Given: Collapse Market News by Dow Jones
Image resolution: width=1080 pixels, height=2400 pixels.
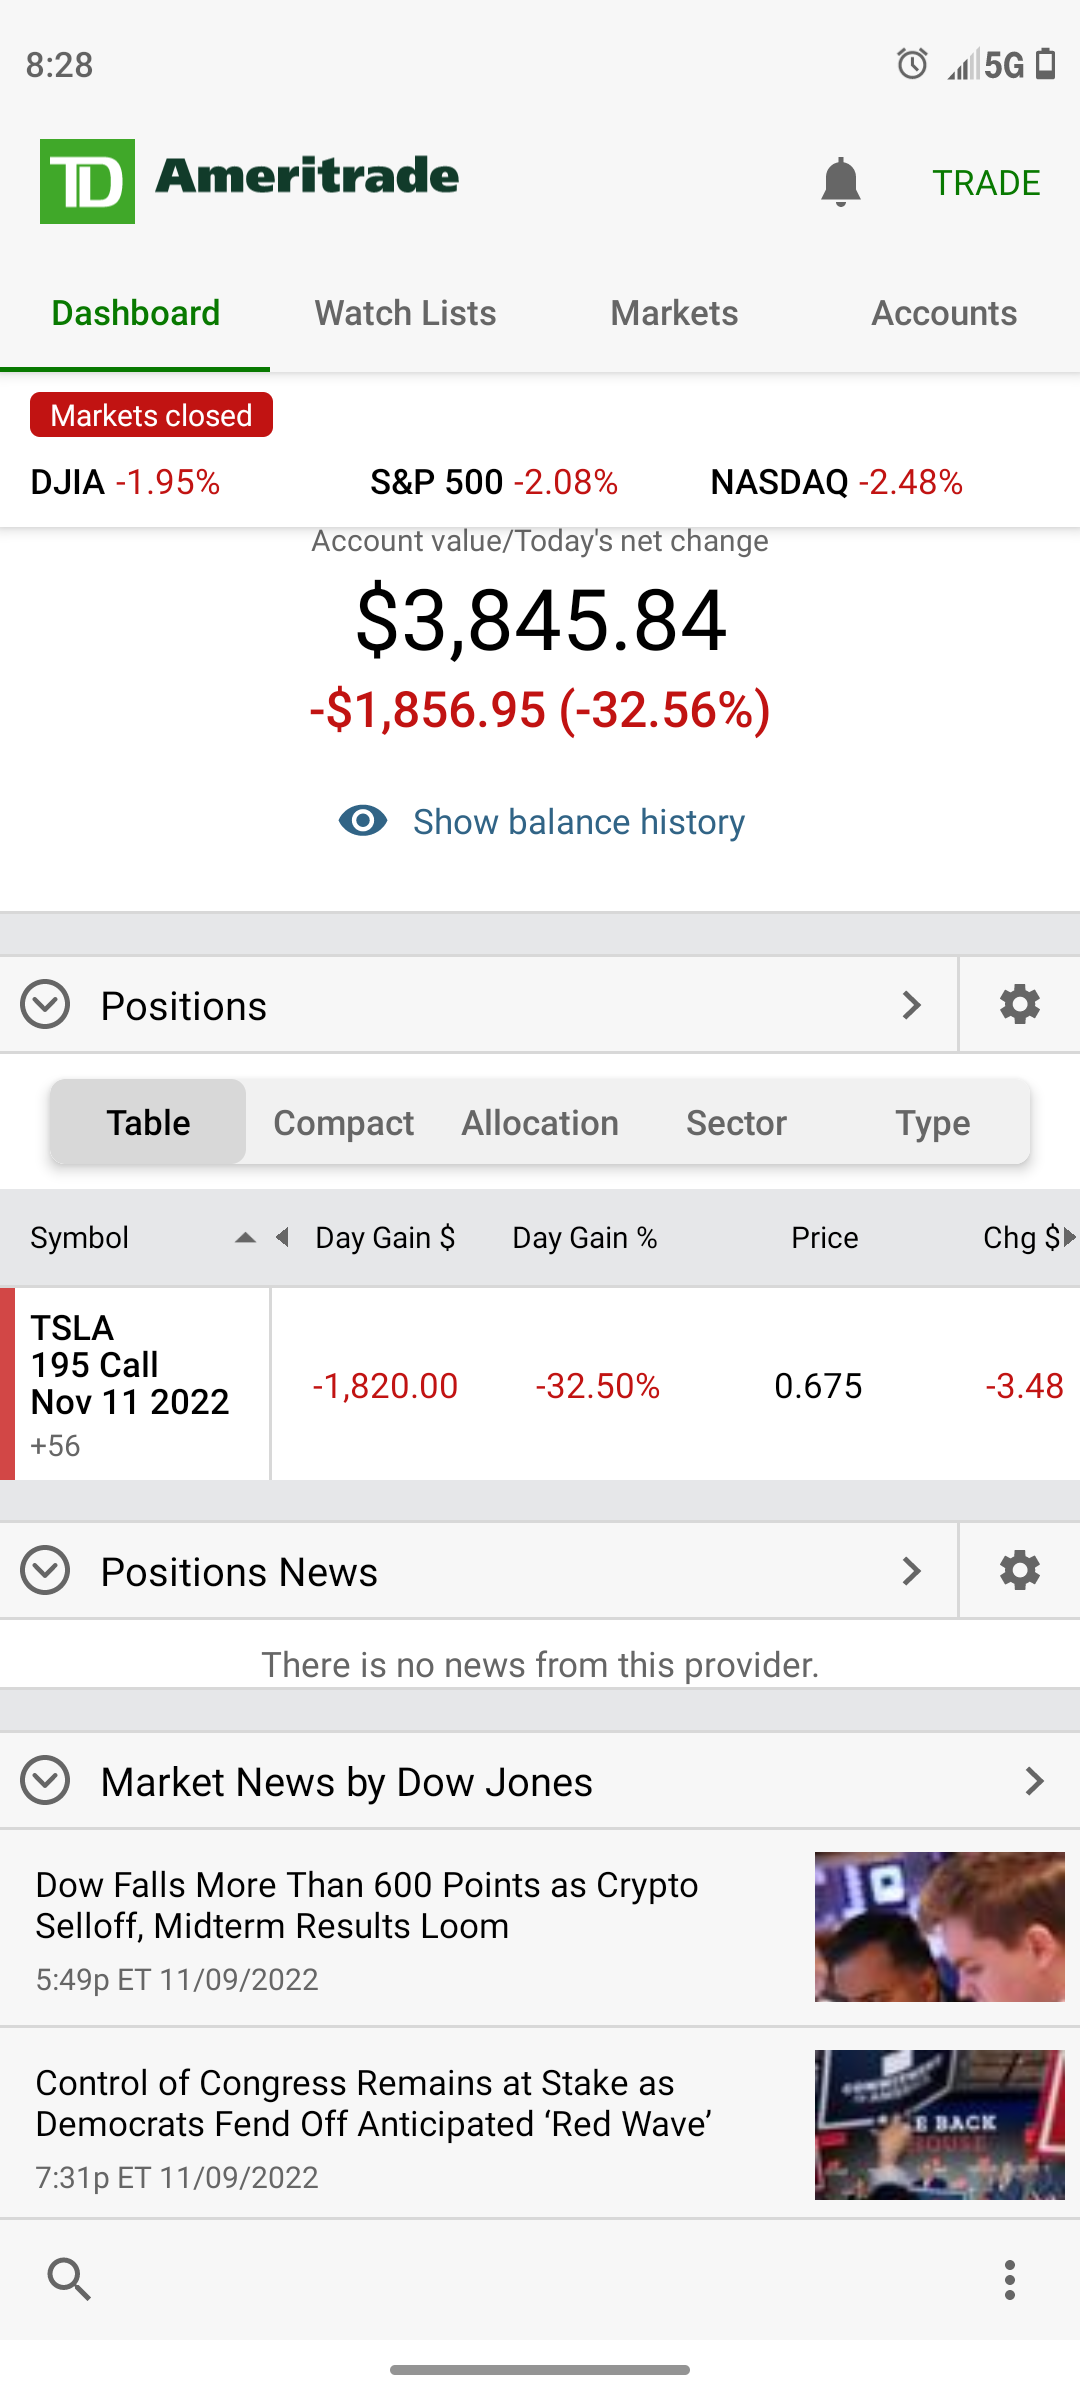Looking at the screenshot, I should coord(45,1781).
